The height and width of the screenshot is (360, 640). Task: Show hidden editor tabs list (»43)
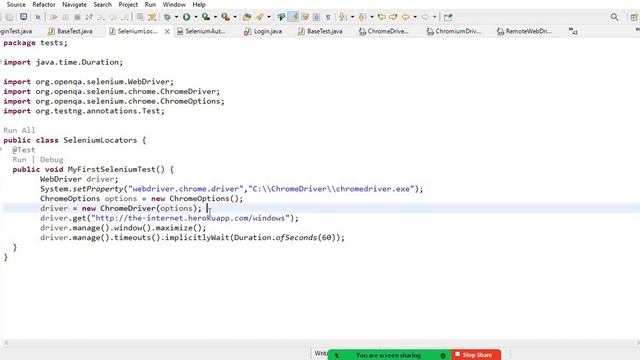(573, 31)
